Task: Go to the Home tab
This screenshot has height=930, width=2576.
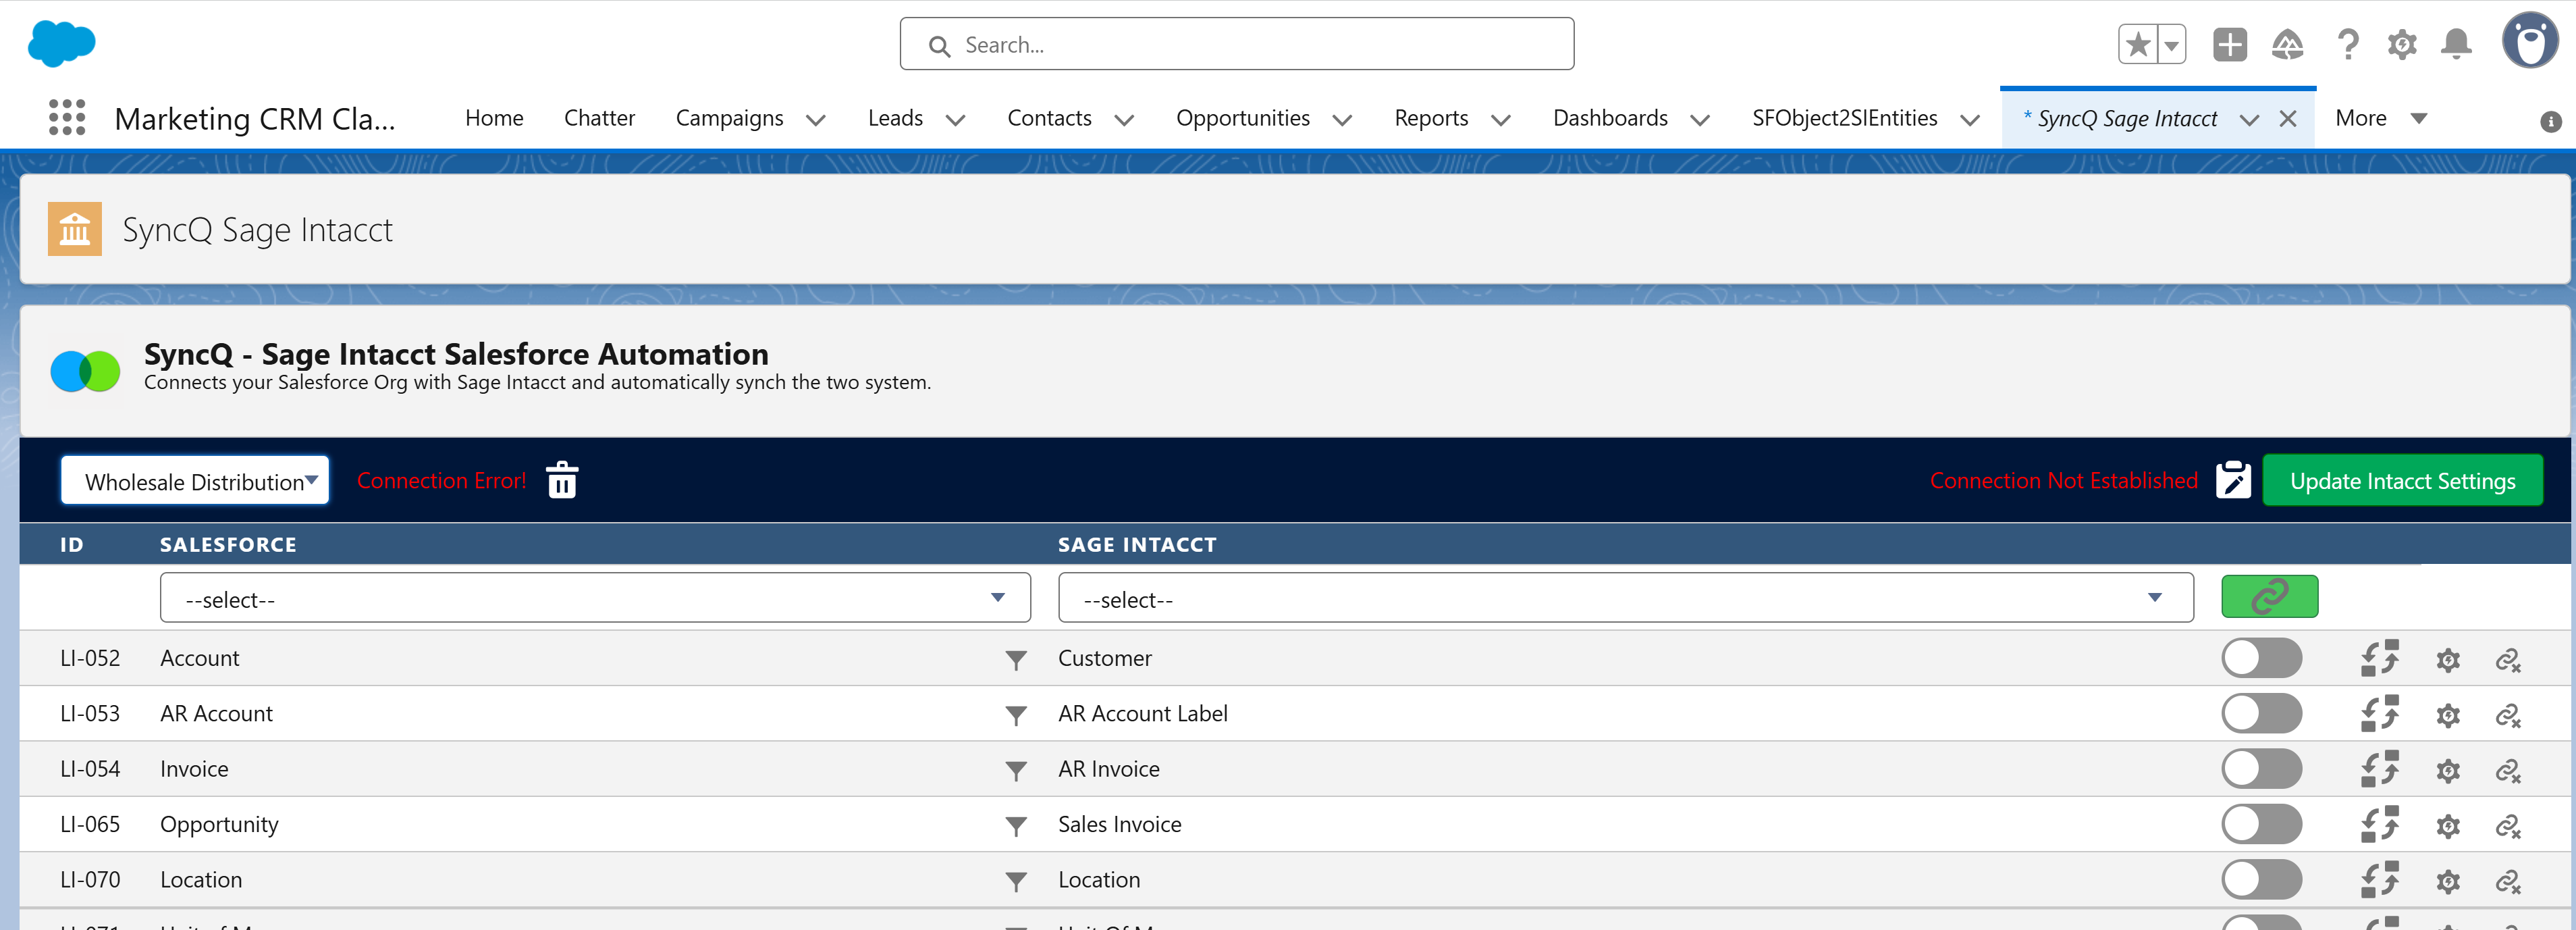Action: point(494,118)
